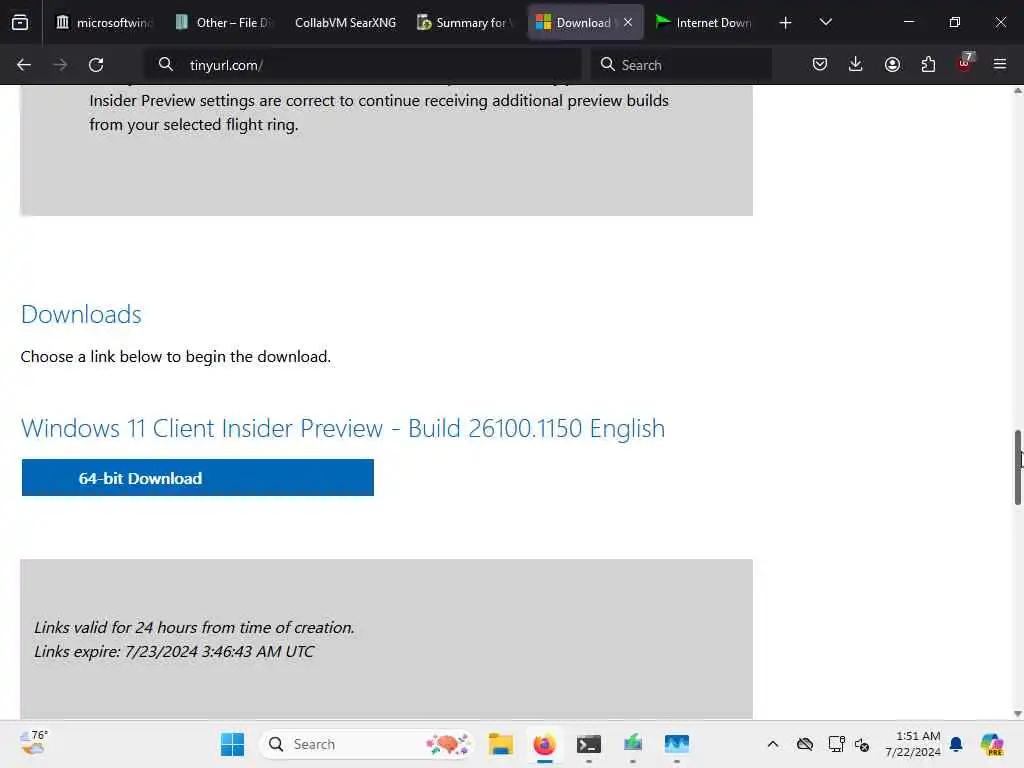The width and height of the screenshot is (1024, 768).
Task: Open a new browser tab
Action: point(785,22)
